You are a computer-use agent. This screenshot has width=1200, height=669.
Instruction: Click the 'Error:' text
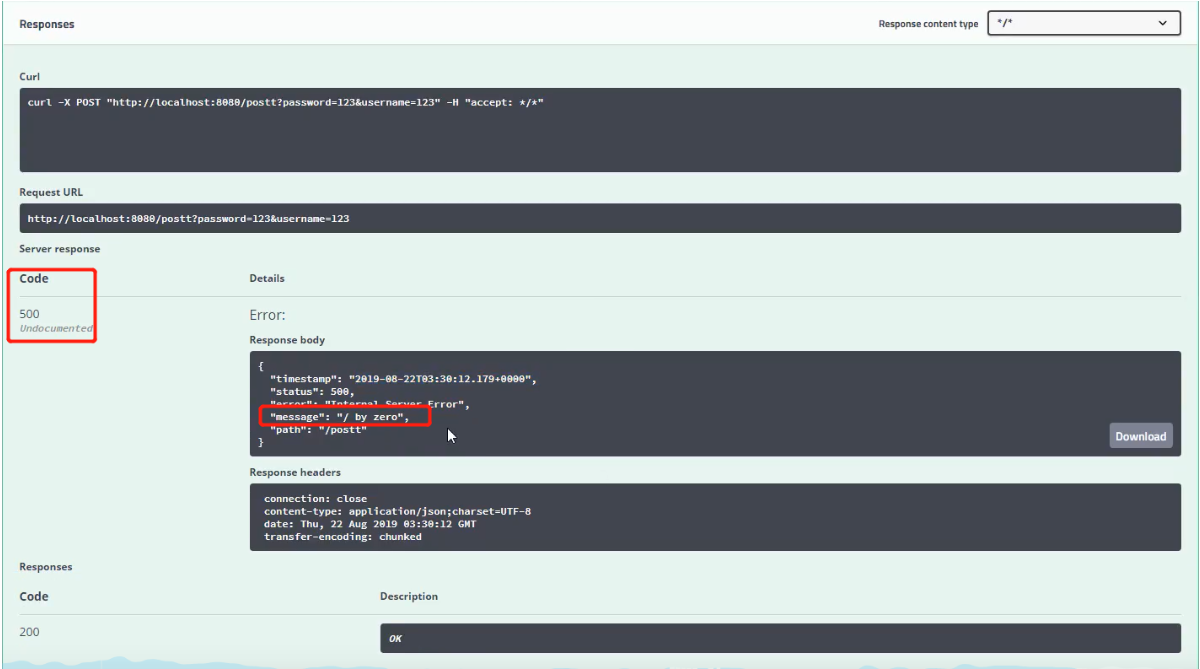click(268, 315)
